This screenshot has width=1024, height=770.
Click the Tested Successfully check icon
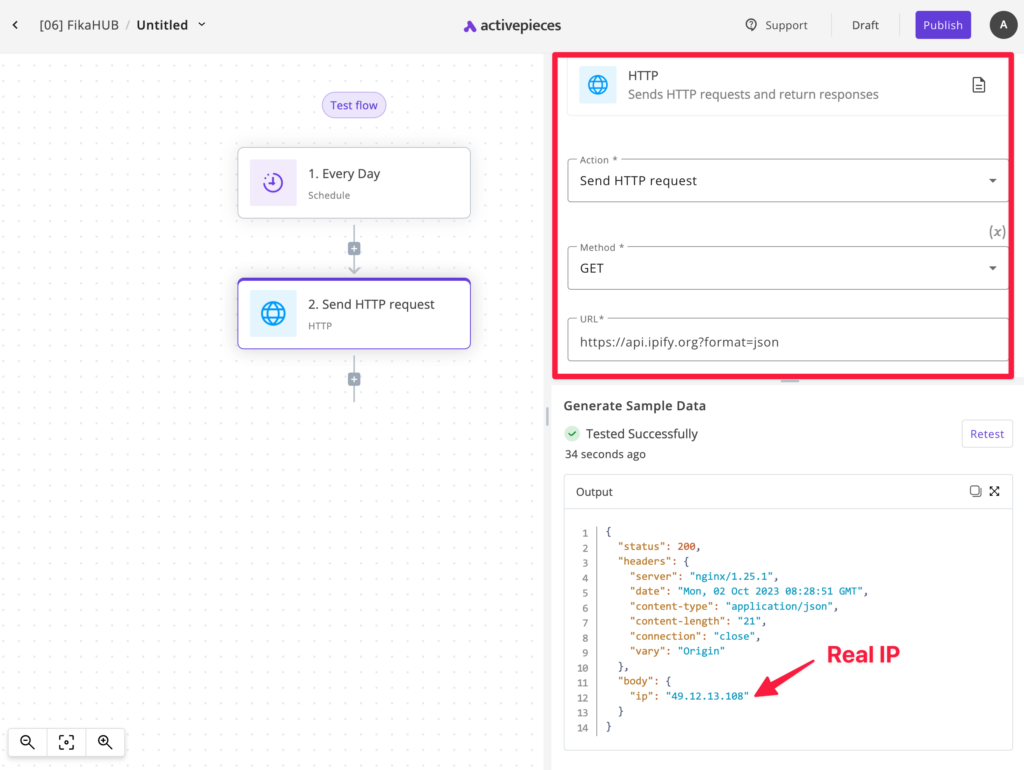[572, 434]
